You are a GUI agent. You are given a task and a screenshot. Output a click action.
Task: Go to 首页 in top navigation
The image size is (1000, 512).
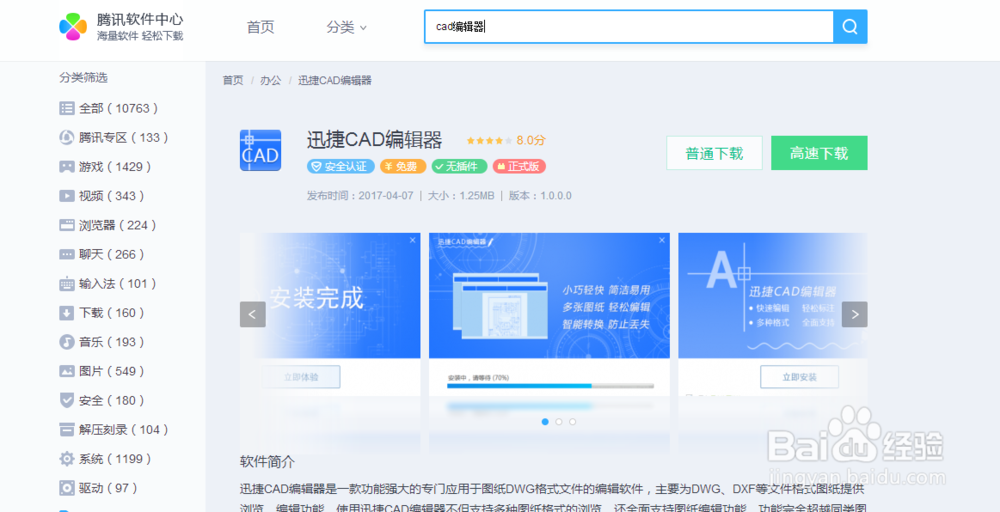[260, 27]
